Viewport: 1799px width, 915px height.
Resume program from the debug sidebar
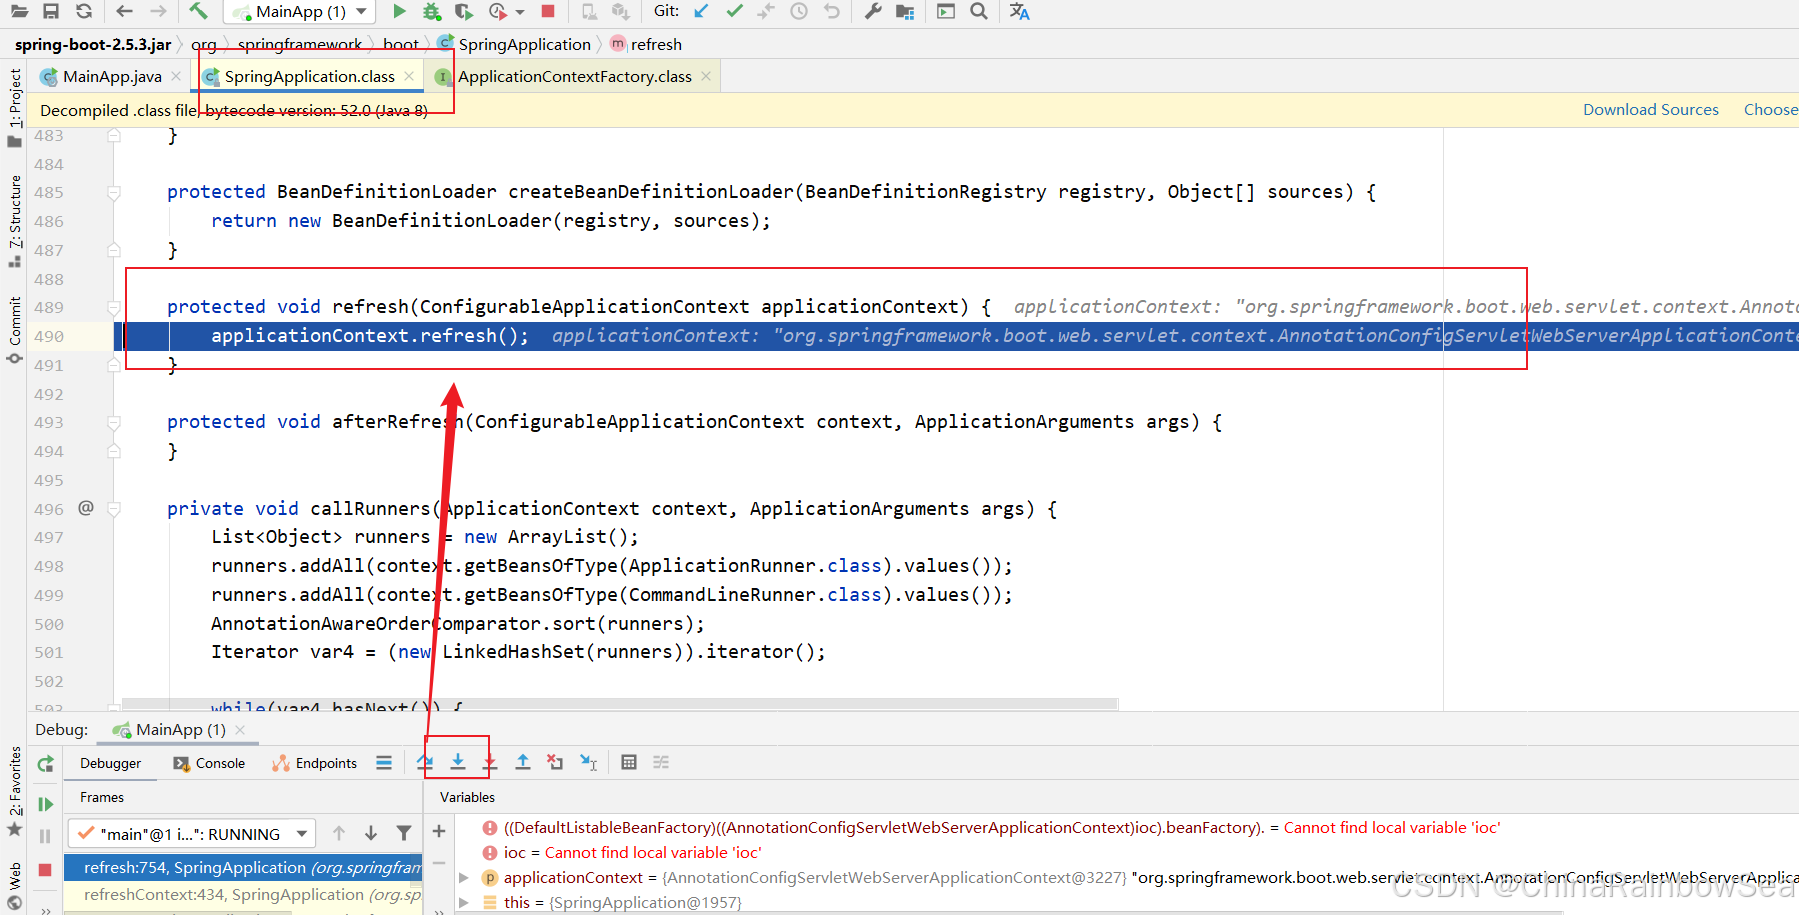pos(45,804)
